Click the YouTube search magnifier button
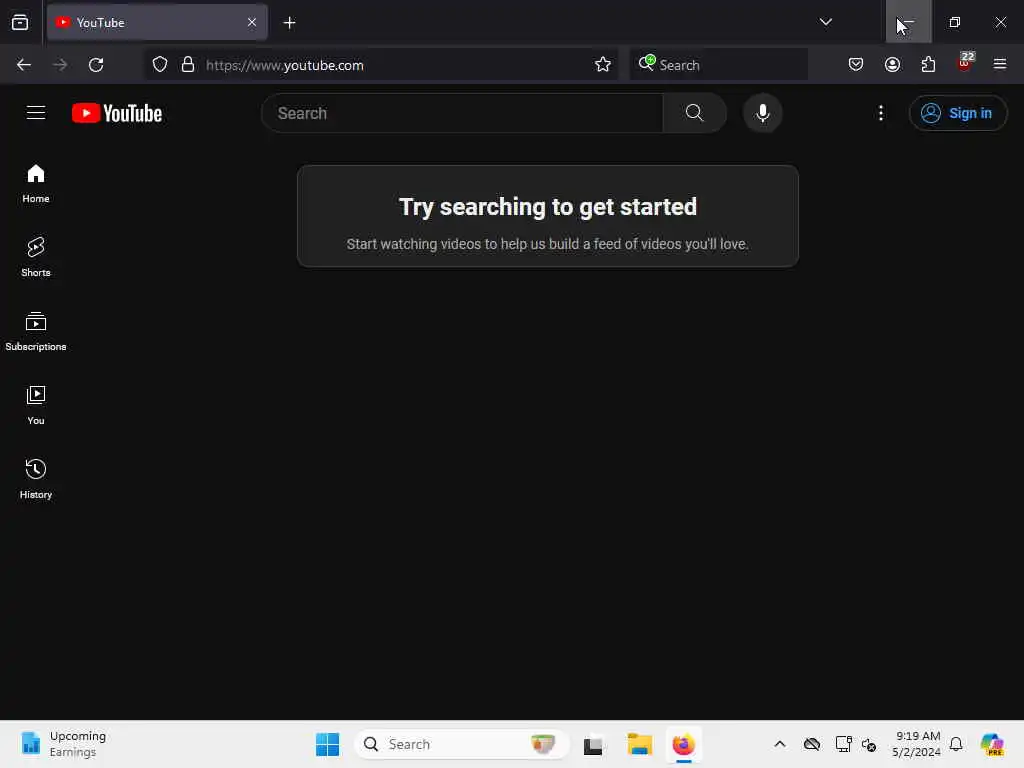 [x=694, y=113]
